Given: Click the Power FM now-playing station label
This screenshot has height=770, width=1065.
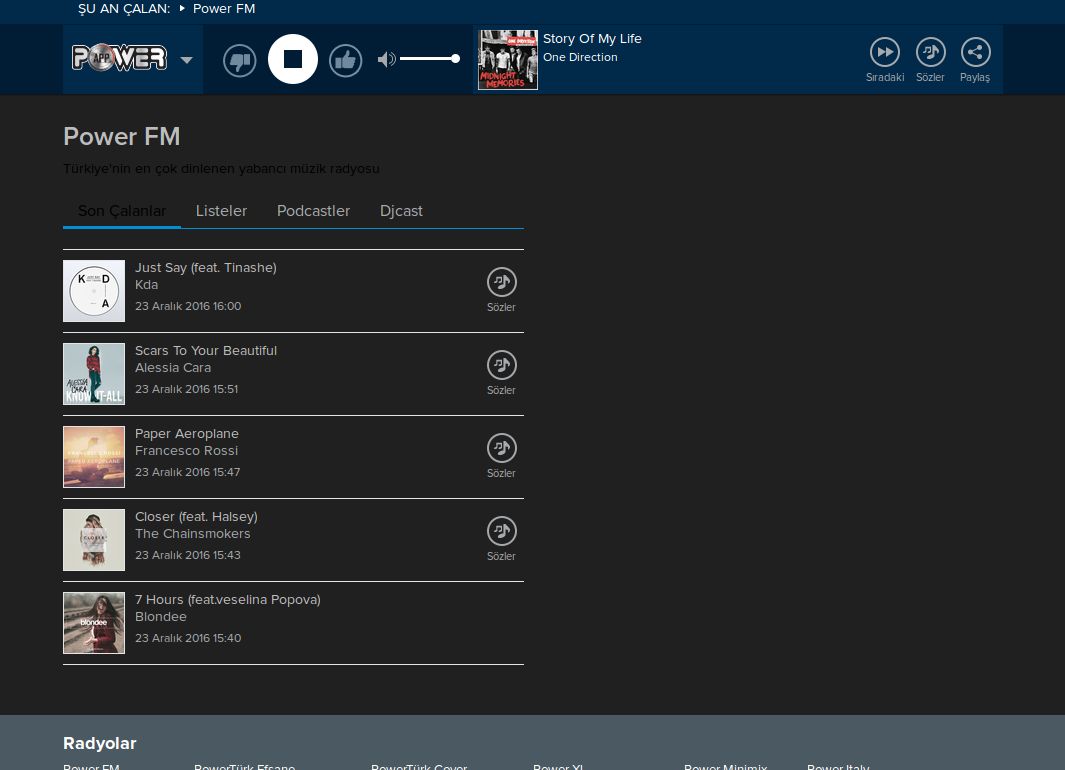Looking at the screenshot, I should [x=224, y=9].
